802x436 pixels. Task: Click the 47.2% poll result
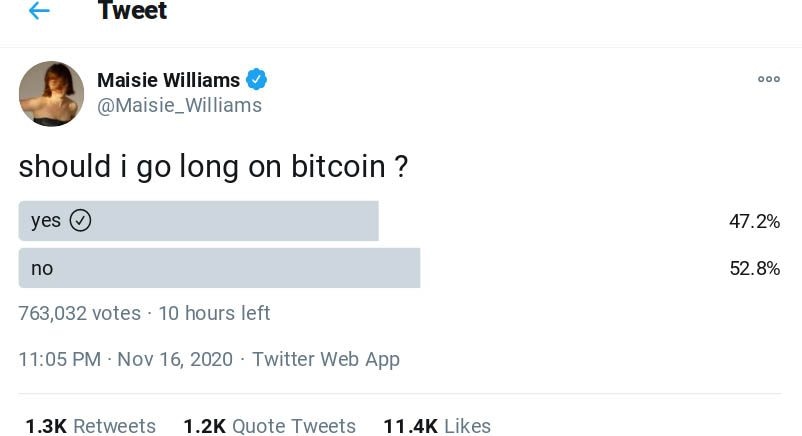pyautogui.click(x=754, y=221)
